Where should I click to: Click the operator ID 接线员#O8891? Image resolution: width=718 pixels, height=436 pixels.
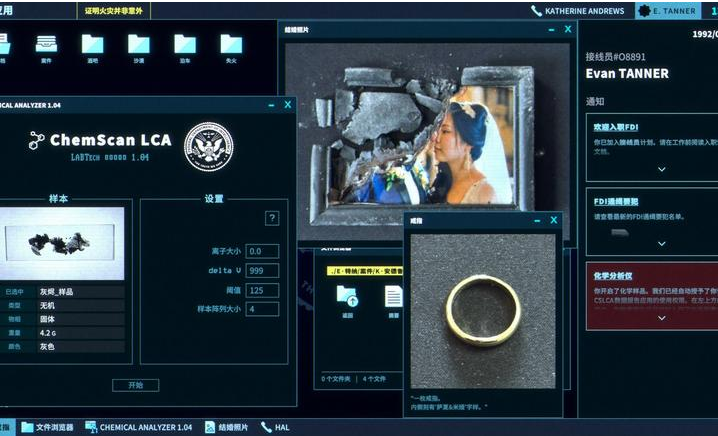coord(615,57)
